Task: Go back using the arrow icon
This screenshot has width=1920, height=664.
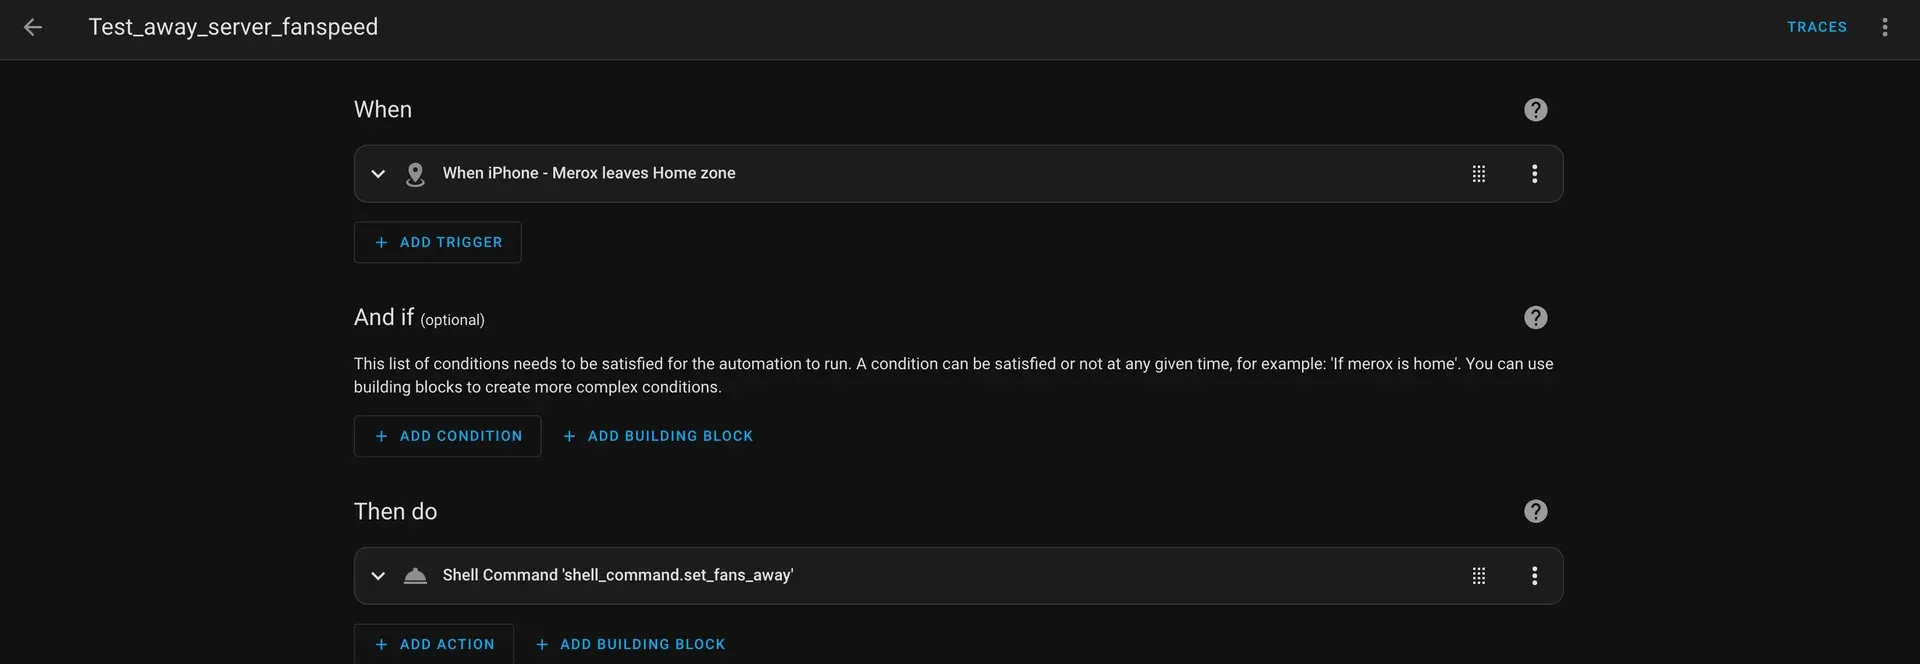Action: click(x=33, y=28)
